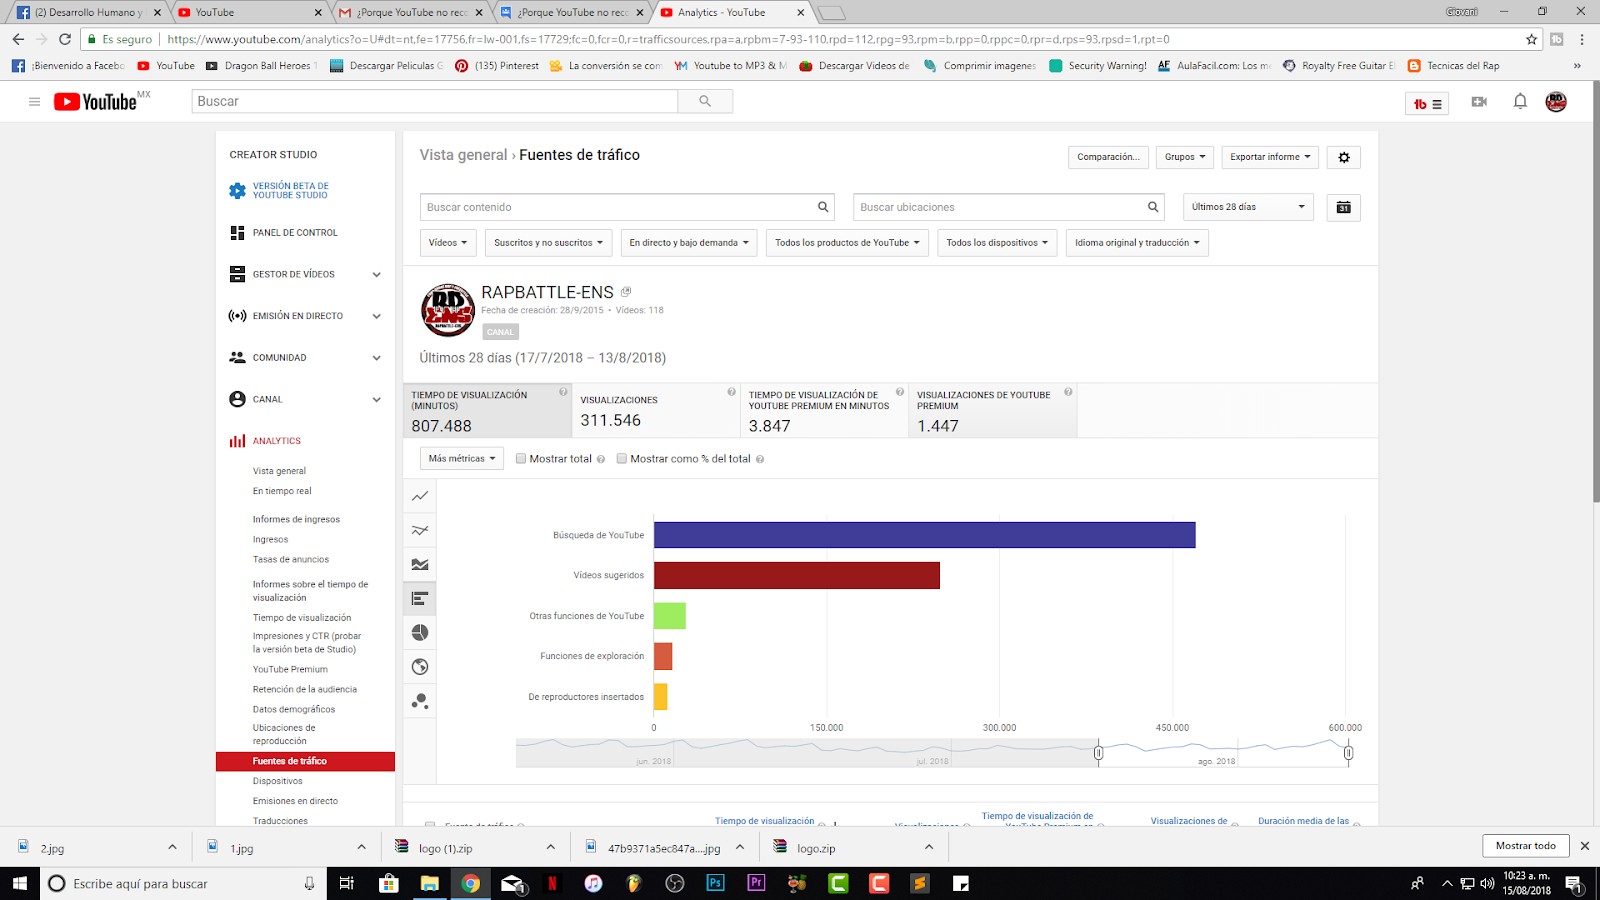This screenshot has width=1600, height=900.
Task: Go to Vista general breadcrumb link
Action: [x=463, y=155]
